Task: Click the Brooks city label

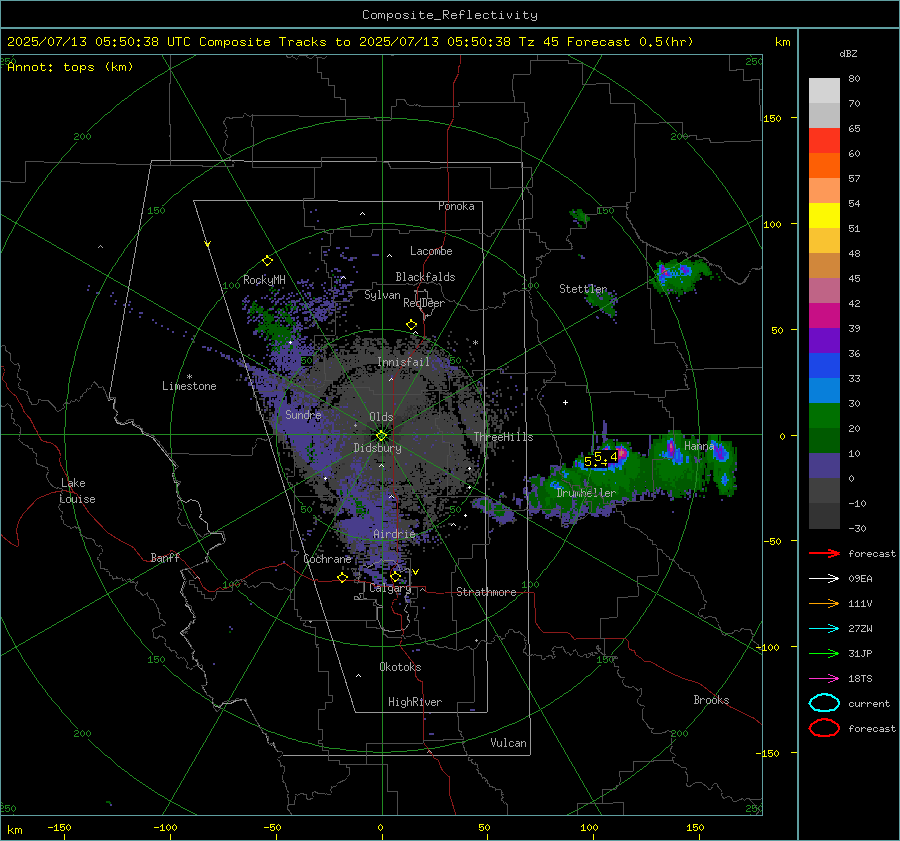Action: click(711, 700)
